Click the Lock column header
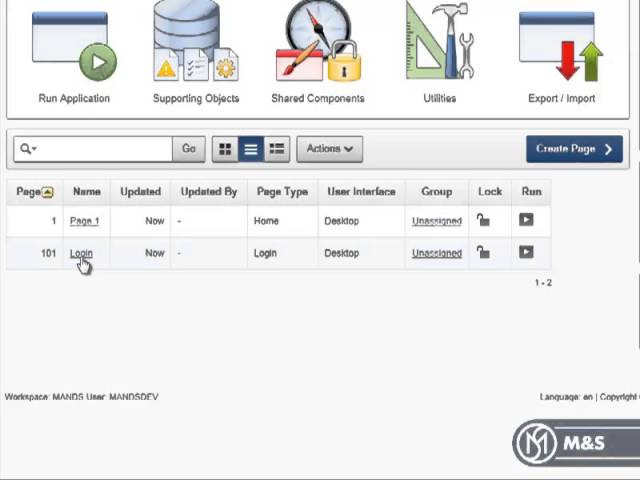 [x=490, y=192]
